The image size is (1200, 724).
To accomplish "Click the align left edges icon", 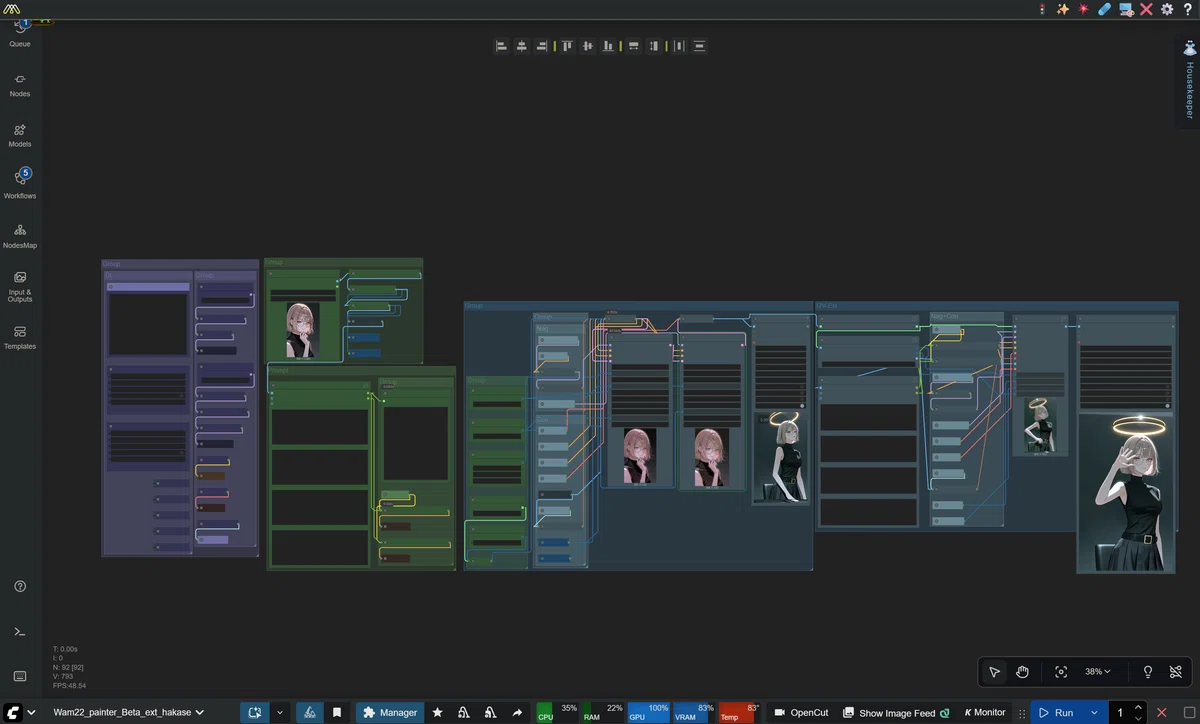I will click(x=501, y=46).
